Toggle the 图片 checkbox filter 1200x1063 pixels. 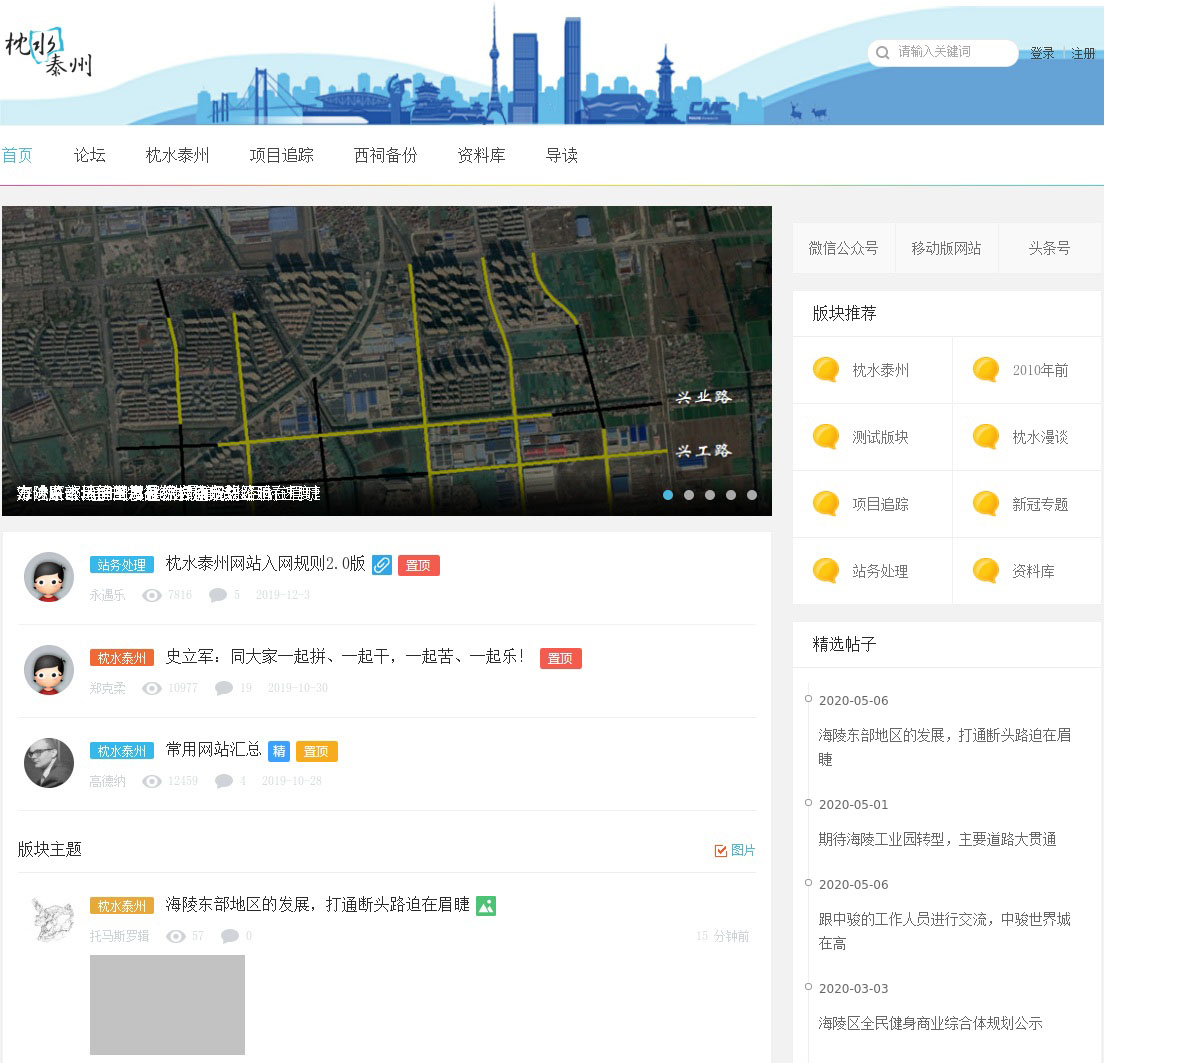point(721,850)
